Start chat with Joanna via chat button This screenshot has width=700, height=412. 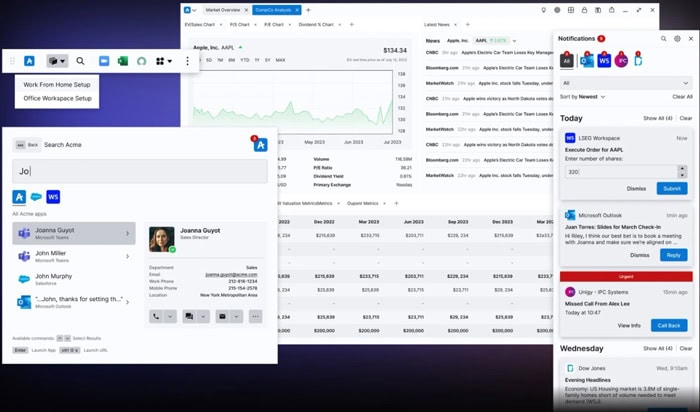coord(189,316)
